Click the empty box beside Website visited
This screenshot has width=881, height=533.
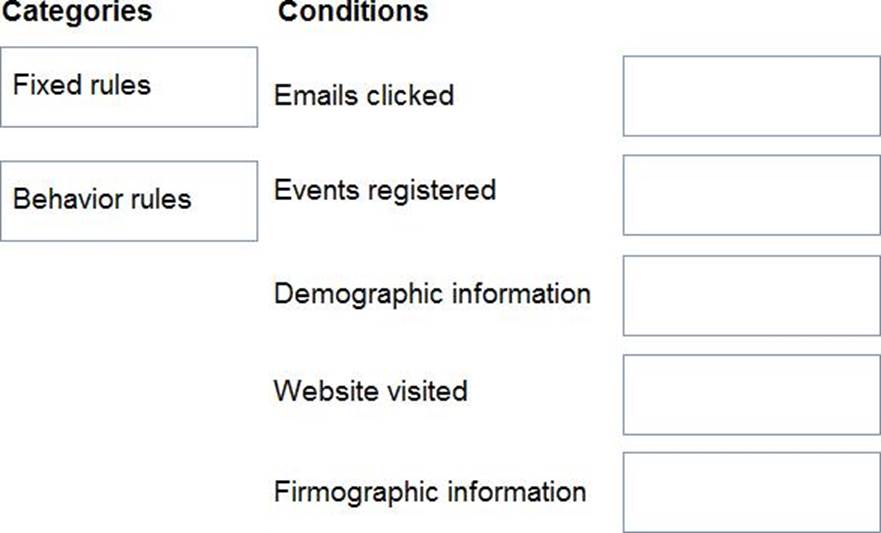pyautogui.click(x=751, y=394)
